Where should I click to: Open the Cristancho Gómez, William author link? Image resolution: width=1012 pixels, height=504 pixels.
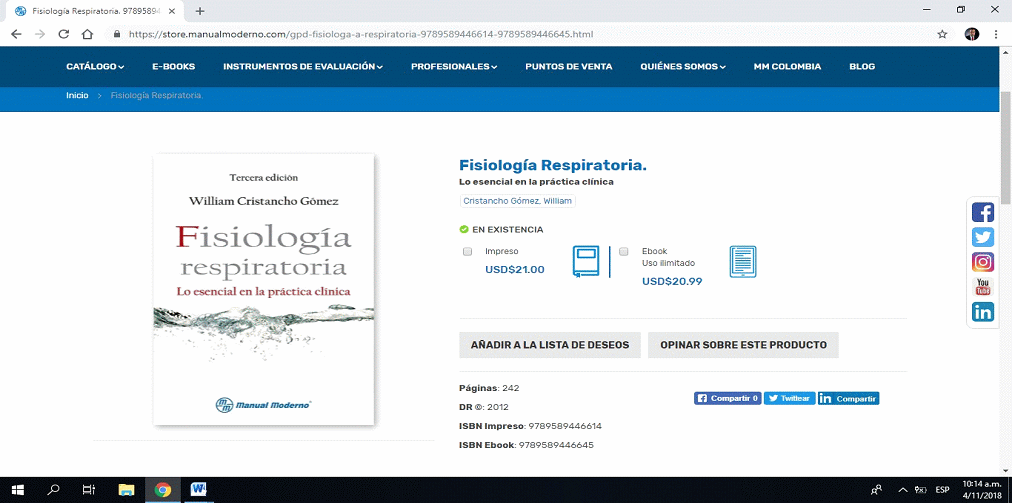pyautogui.click(x=517, y=201)
